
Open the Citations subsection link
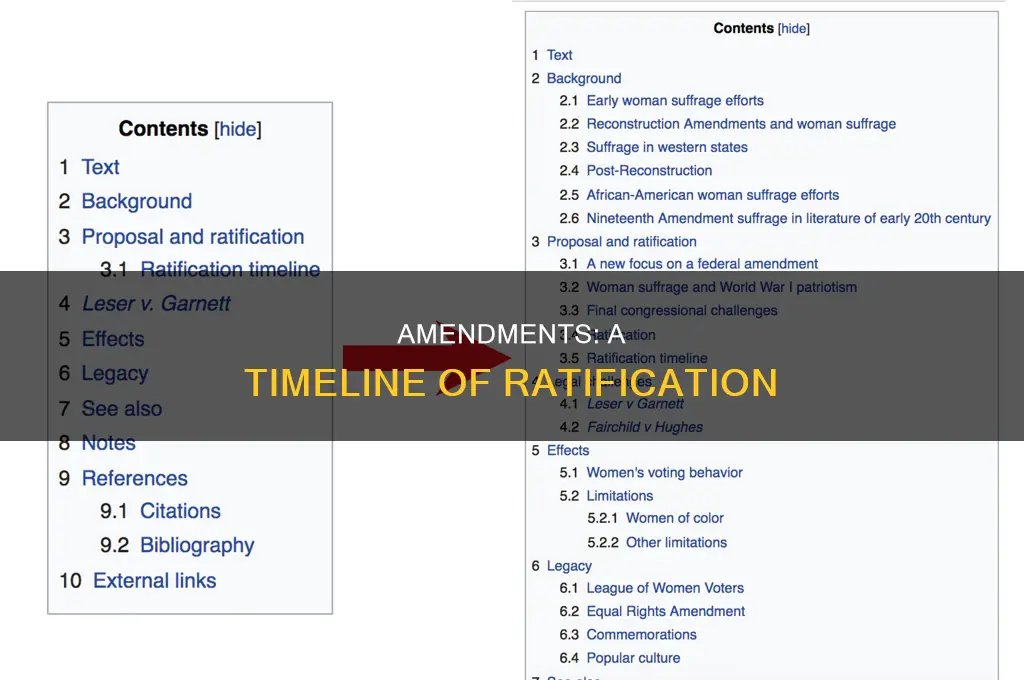coord(181,511)
